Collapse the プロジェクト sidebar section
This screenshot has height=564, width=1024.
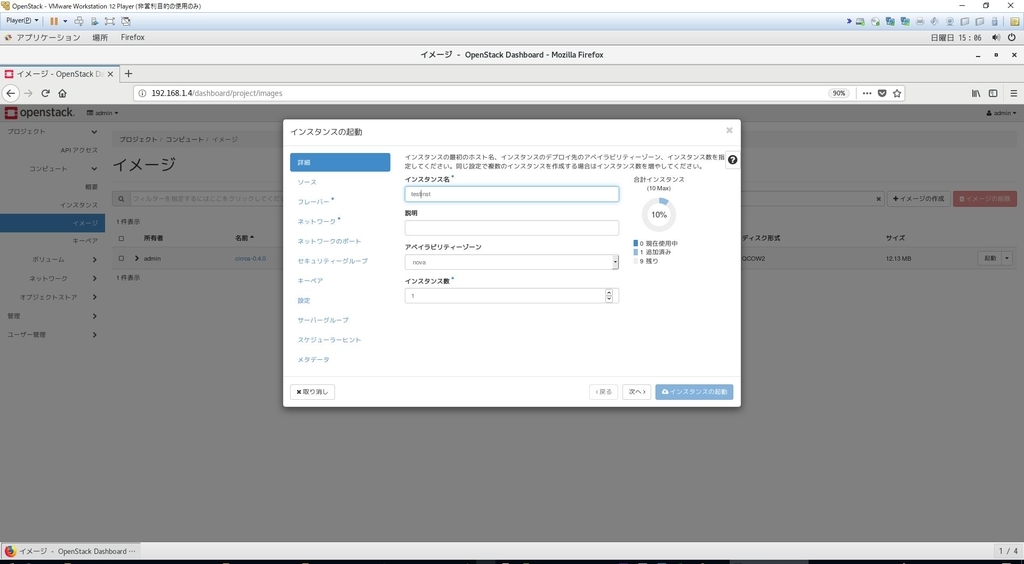(52, 132)
